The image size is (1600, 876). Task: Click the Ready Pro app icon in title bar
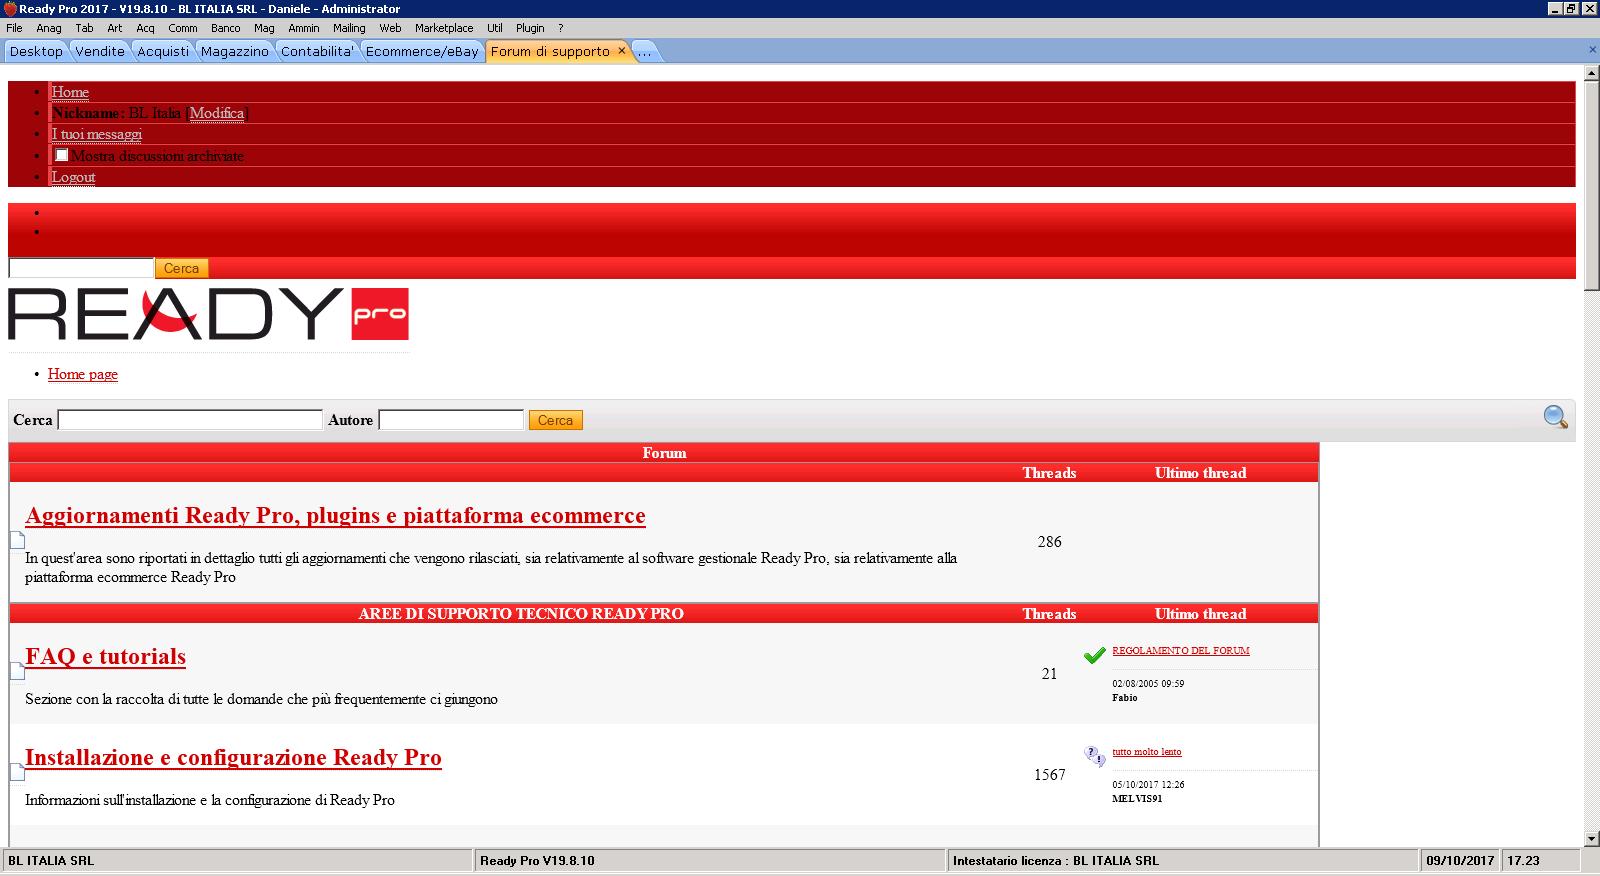pyautogui.click(x=10, y=9)
